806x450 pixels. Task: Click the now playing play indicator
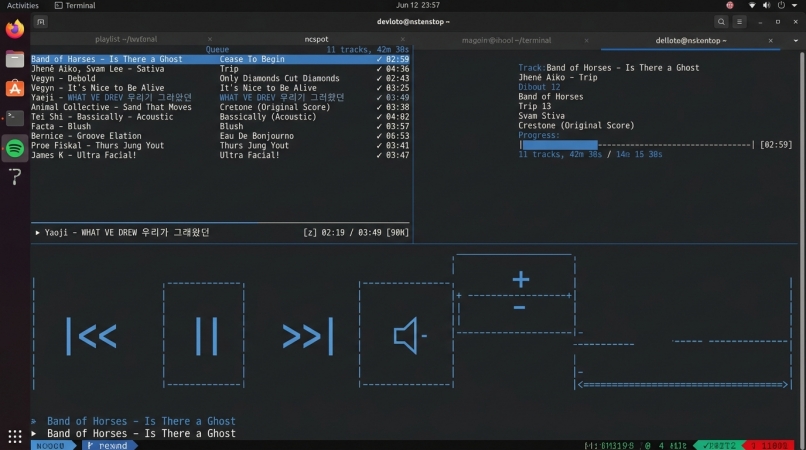(x=38, y=233)
